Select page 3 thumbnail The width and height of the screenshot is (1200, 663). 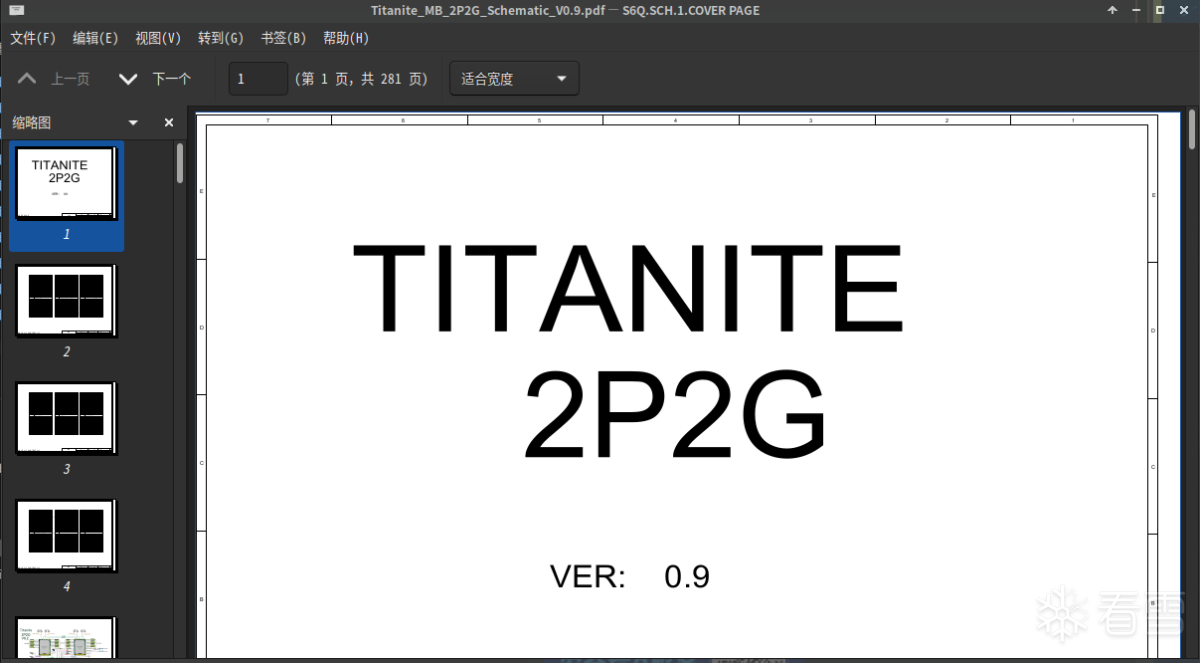pyautogui.click(x=67, y=418)
